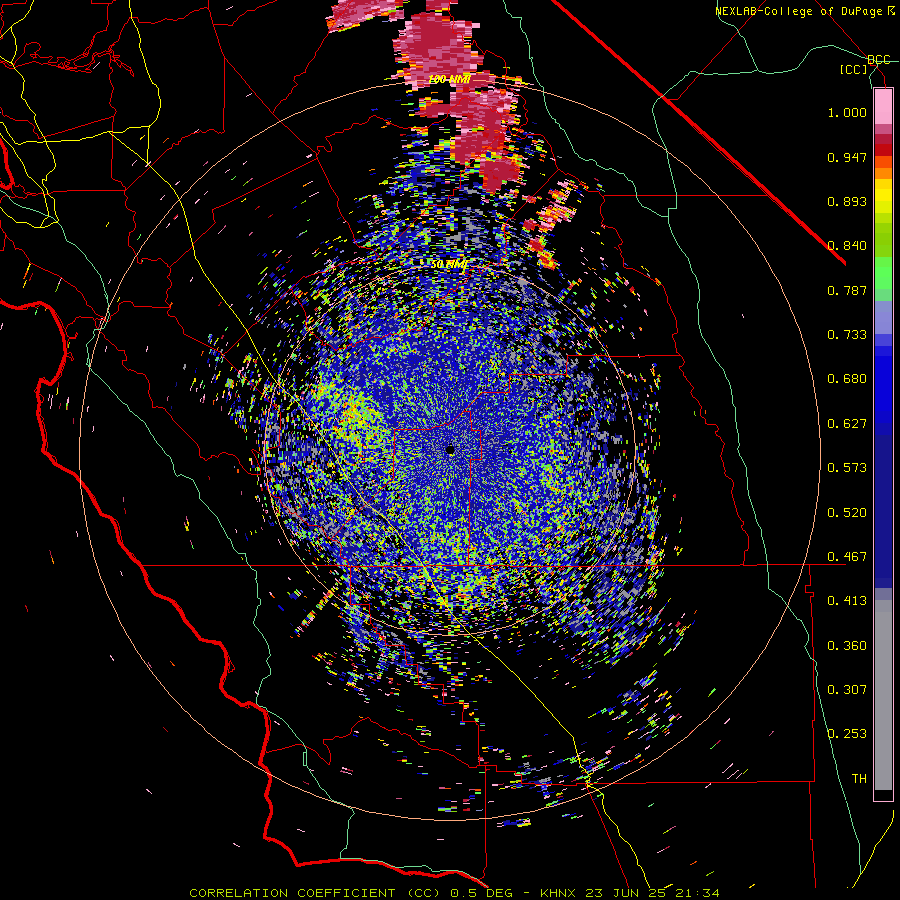Click the [CC] units label

[854, 69]
